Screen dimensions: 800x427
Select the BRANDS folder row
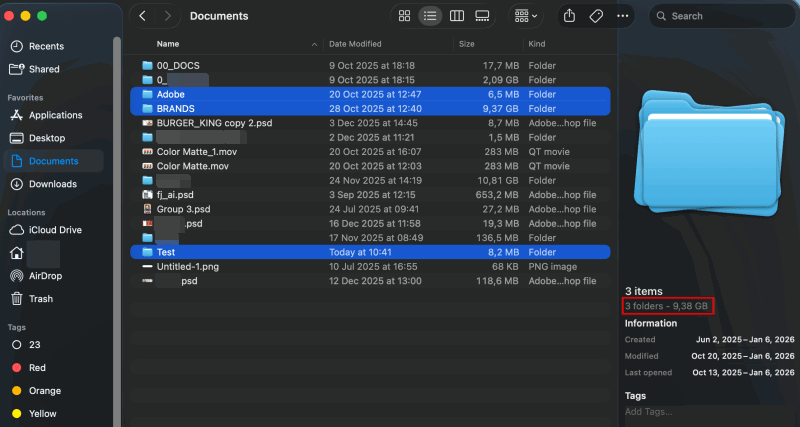point(370,108)
